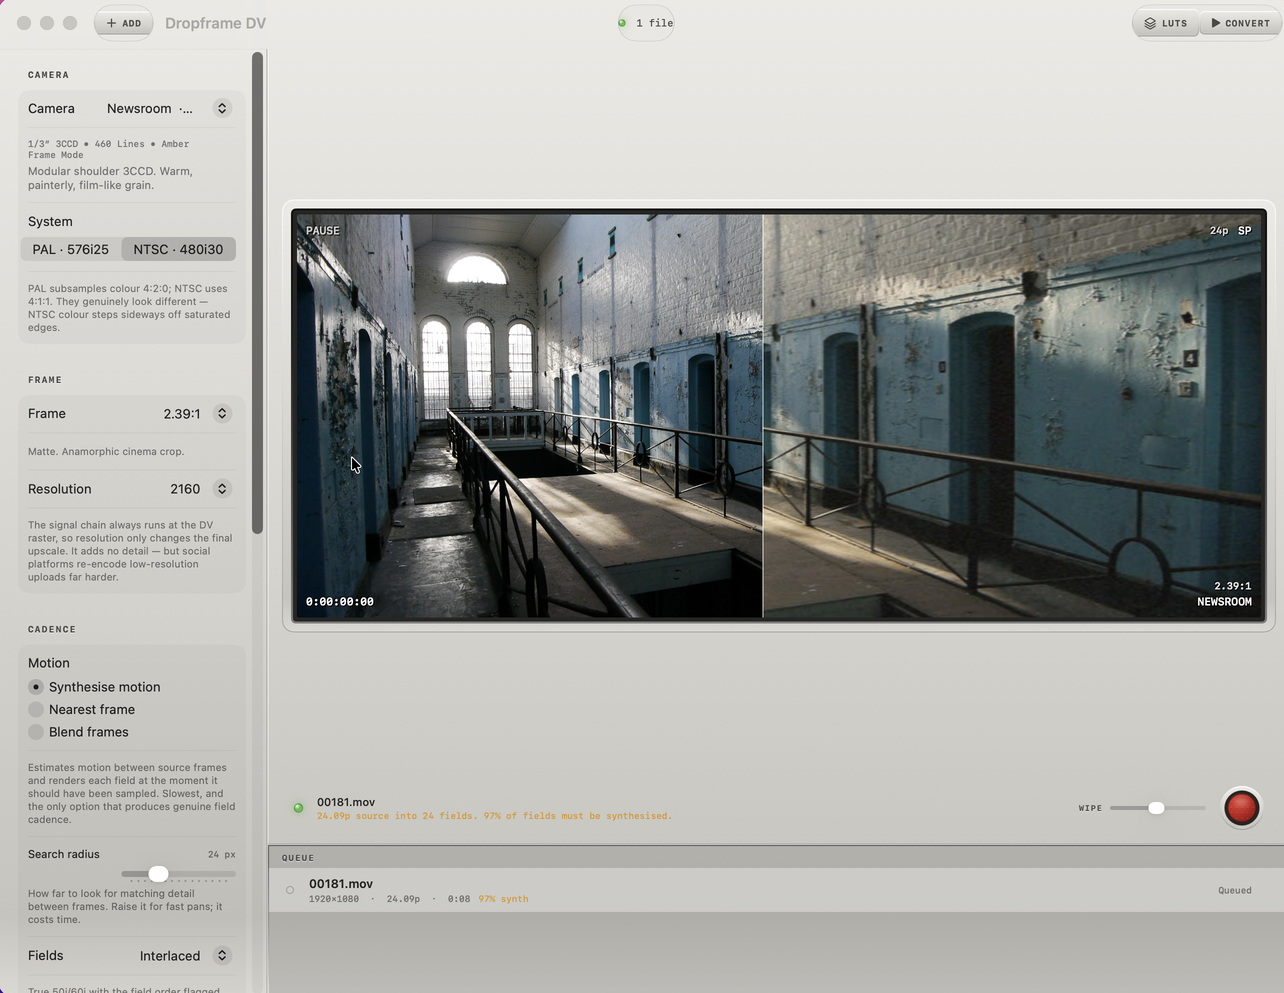Click the red record button
The width and height of the screenshot is (1284, 993).
tap(1242, 808)
